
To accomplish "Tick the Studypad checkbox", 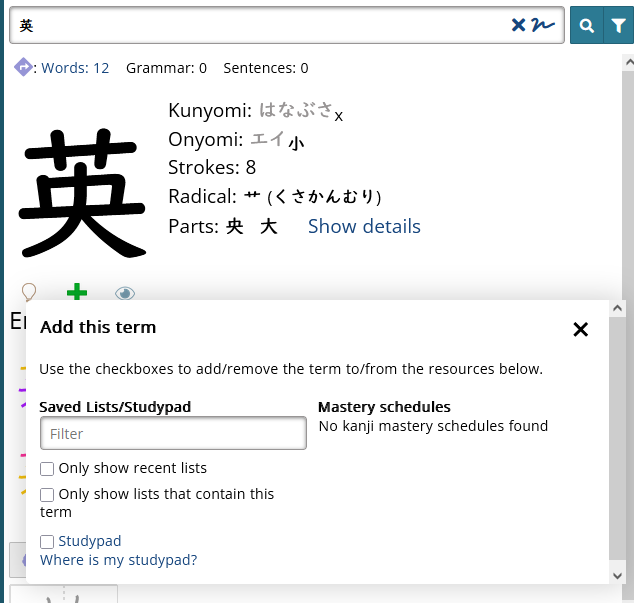I will [x=47, y=542].
